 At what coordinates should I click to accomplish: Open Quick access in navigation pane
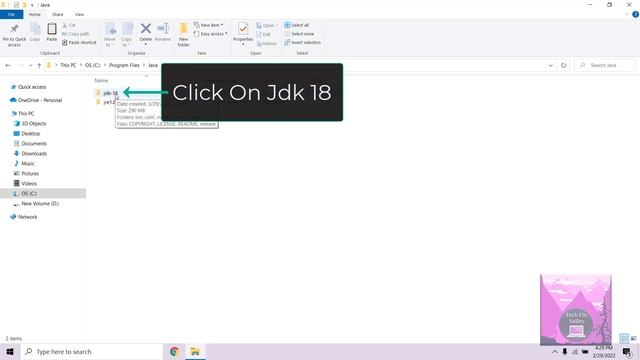pos(32,87)
